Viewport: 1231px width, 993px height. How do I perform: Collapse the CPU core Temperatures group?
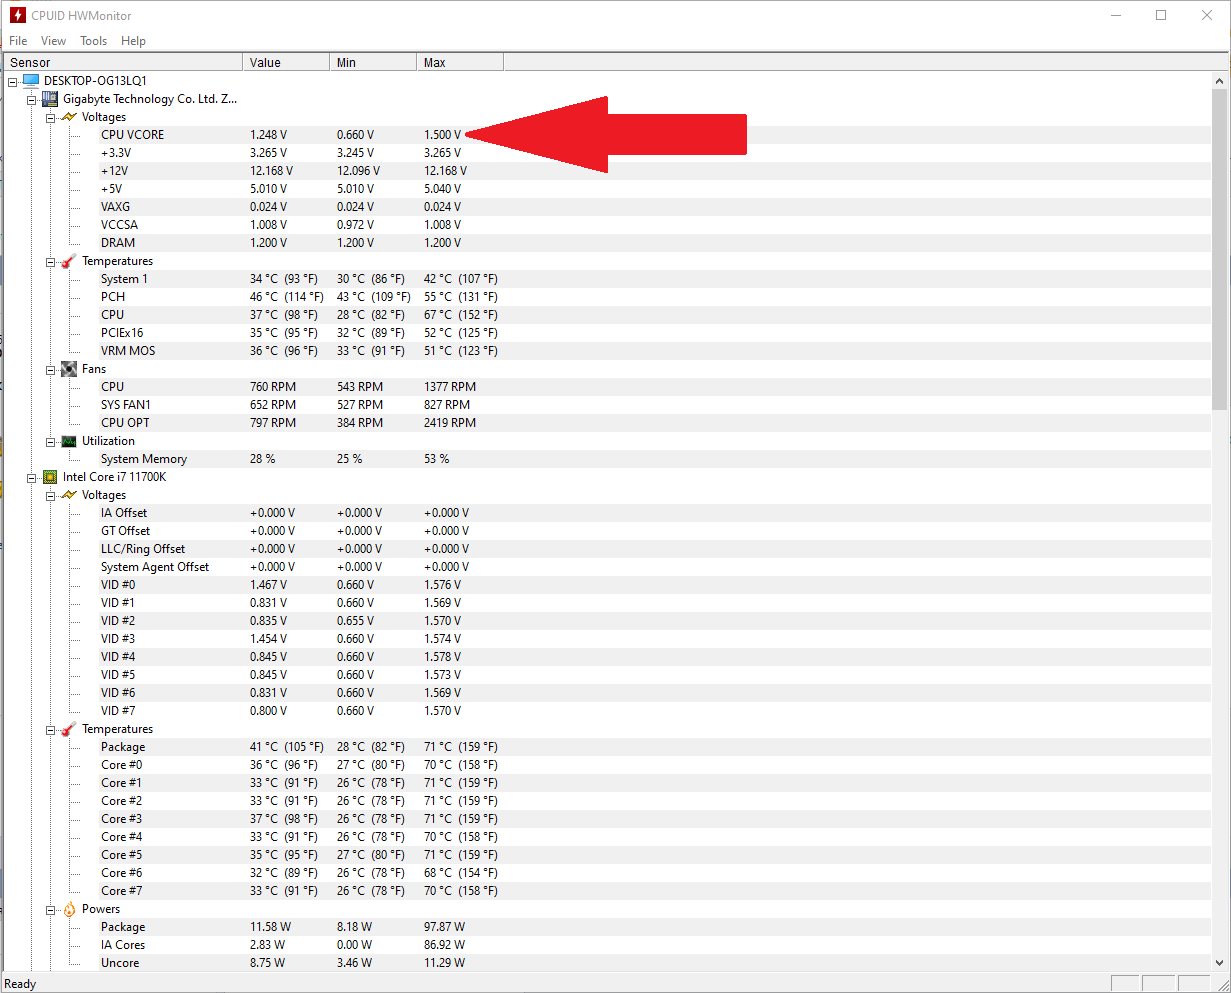point(50,729)
